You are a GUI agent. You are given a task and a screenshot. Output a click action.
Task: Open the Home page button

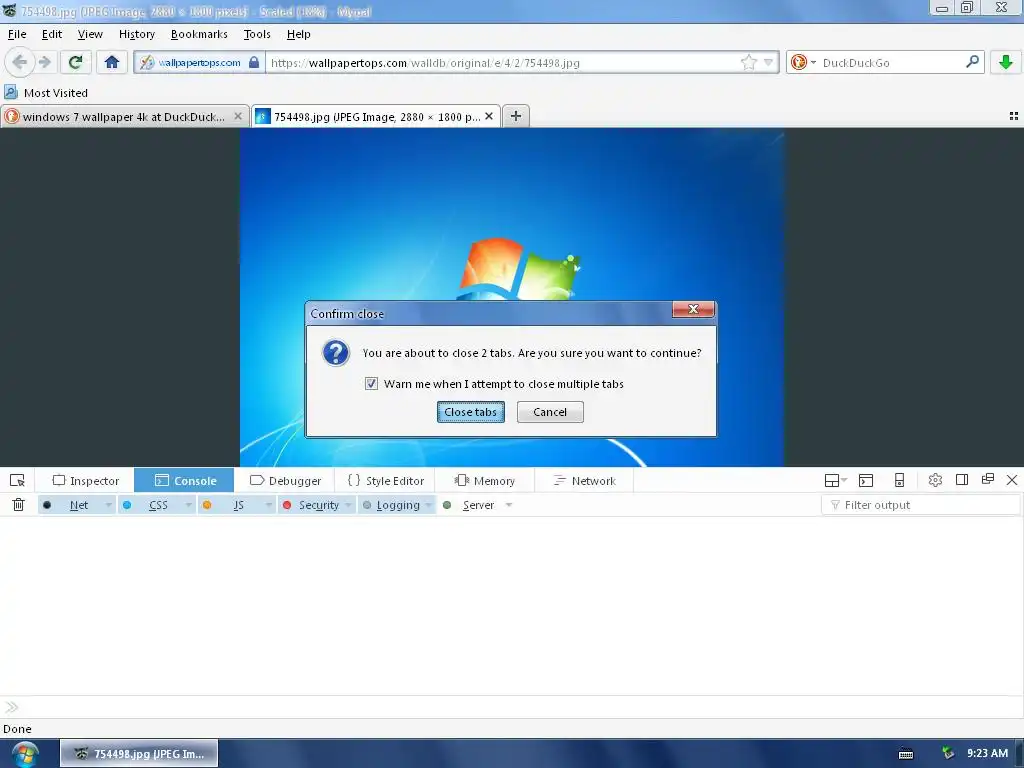[112, 62]
